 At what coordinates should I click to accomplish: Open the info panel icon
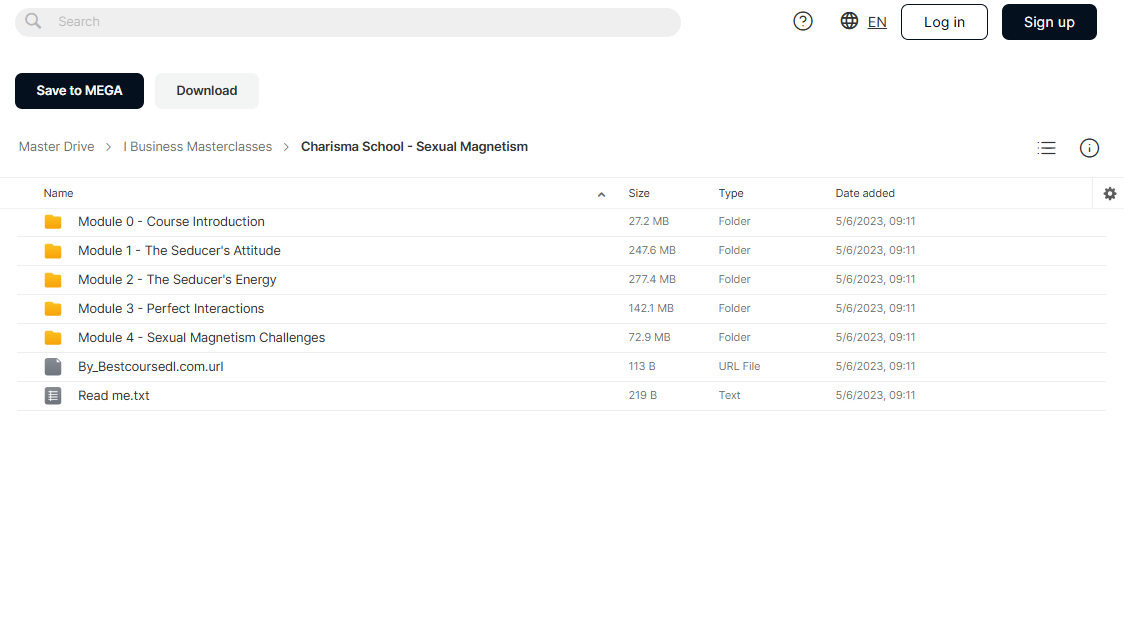point(1090,148)
